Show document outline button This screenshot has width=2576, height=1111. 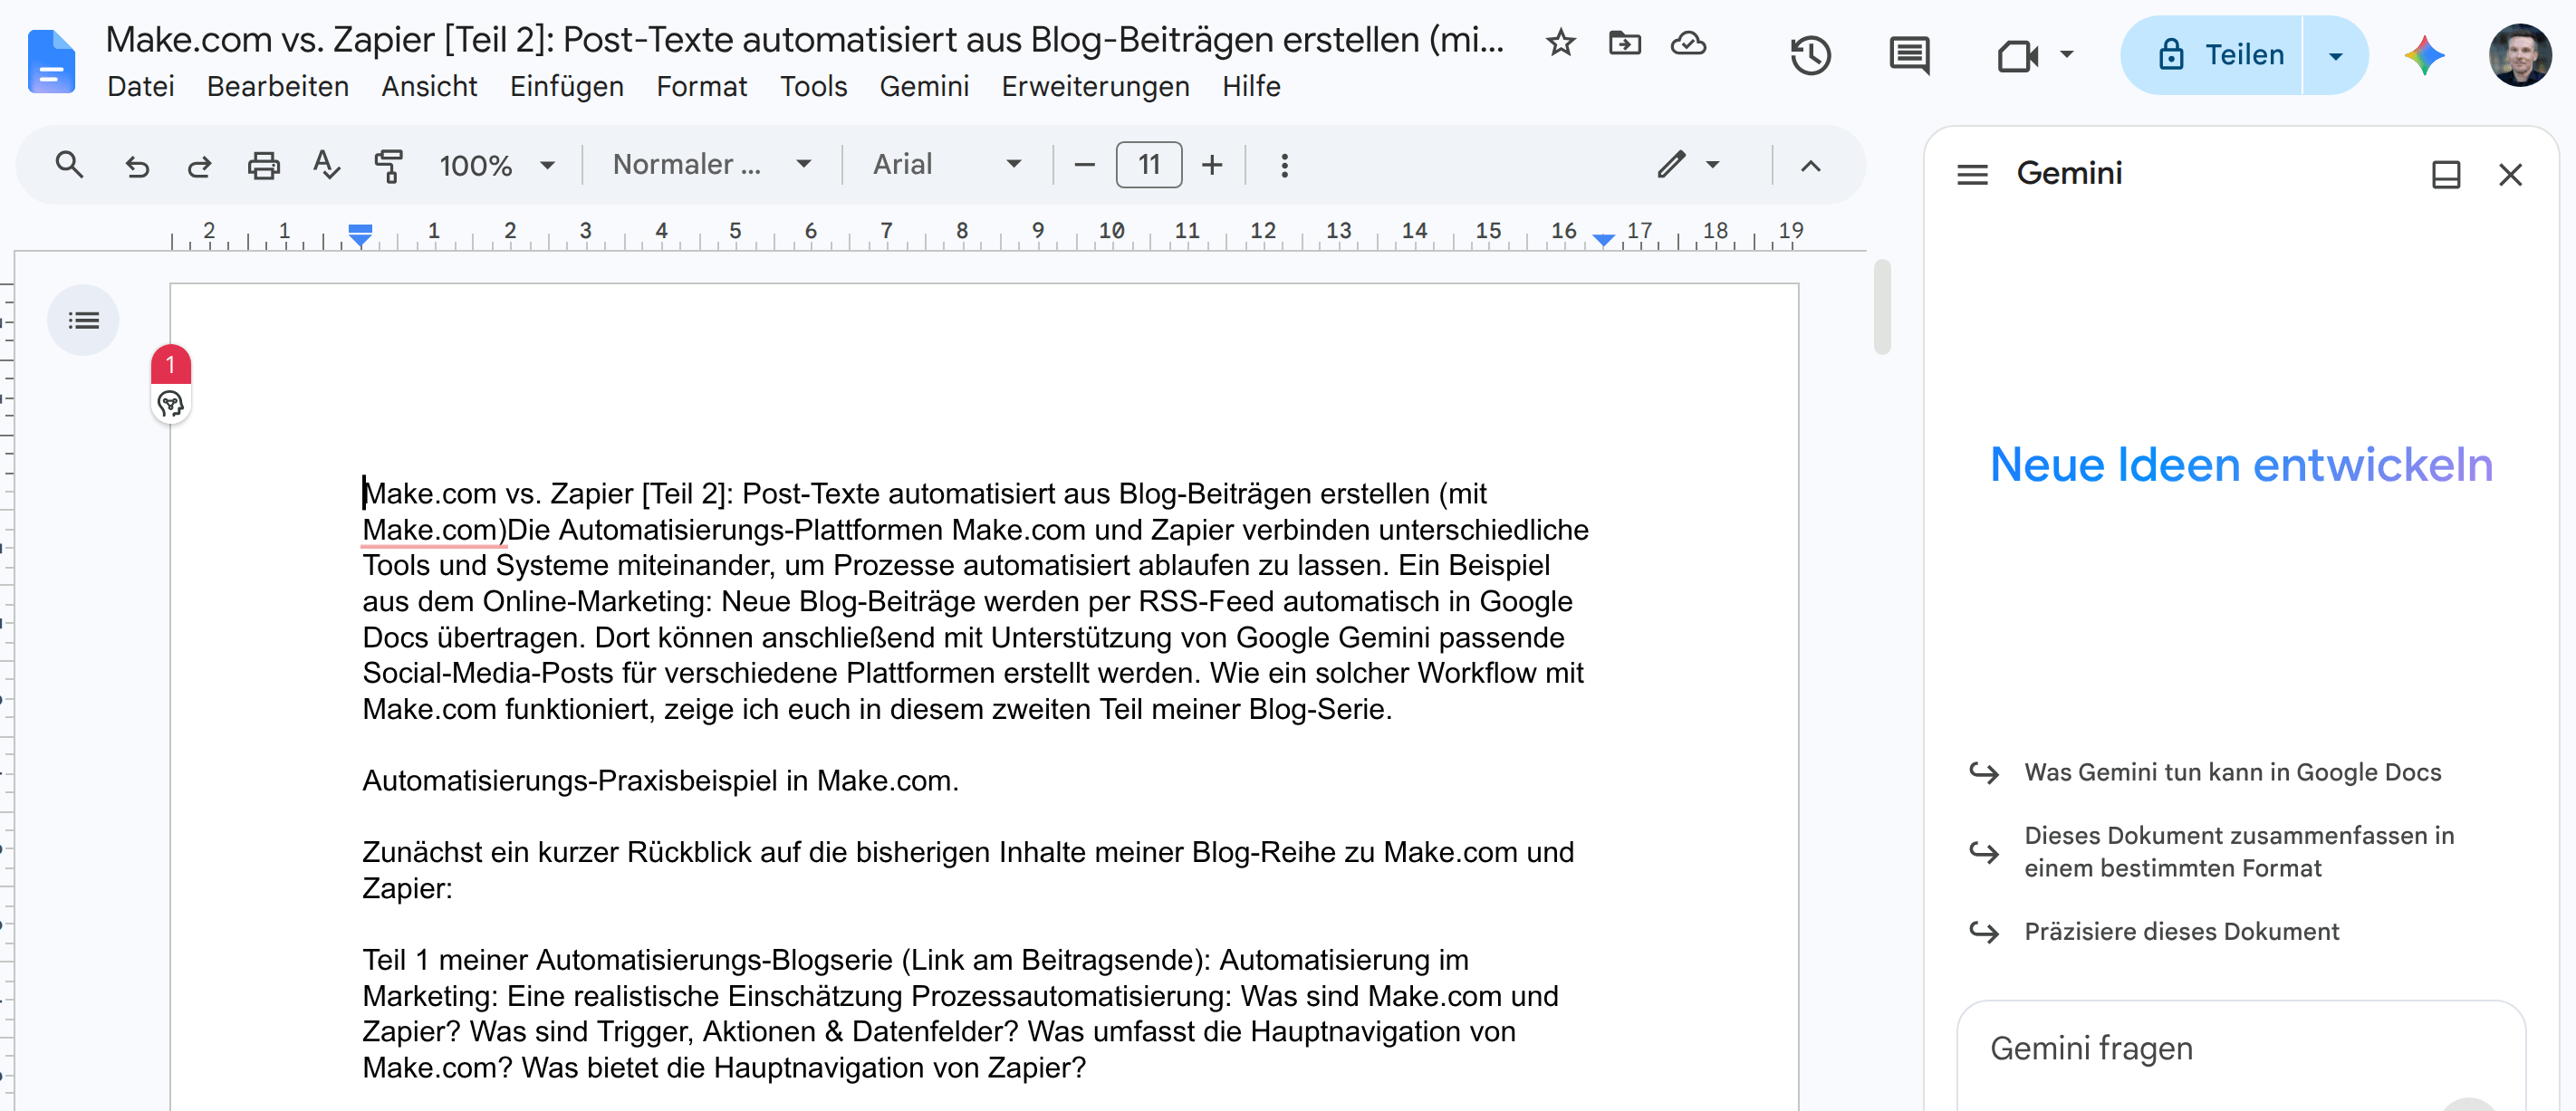(x=83, y=320)
